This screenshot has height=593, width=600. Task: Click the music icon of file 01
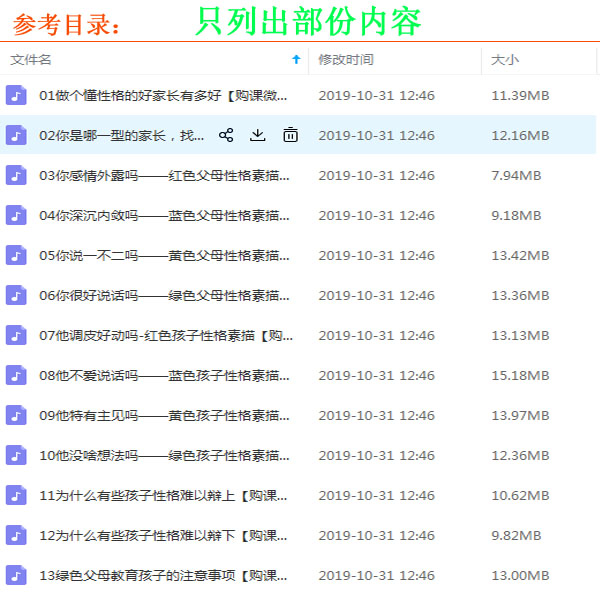(16, 96)
